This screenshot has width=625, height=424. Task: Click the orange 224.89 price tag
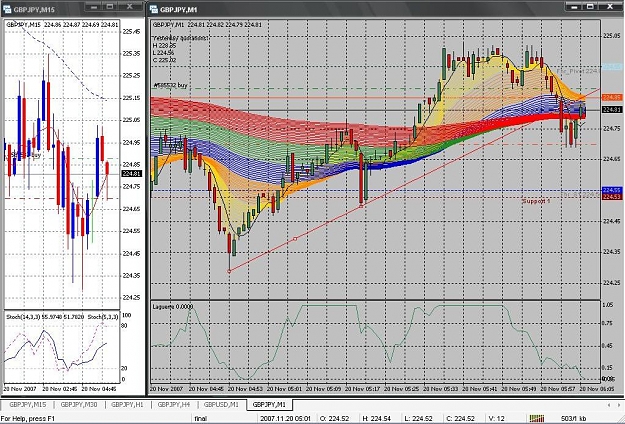click(611, 97)
